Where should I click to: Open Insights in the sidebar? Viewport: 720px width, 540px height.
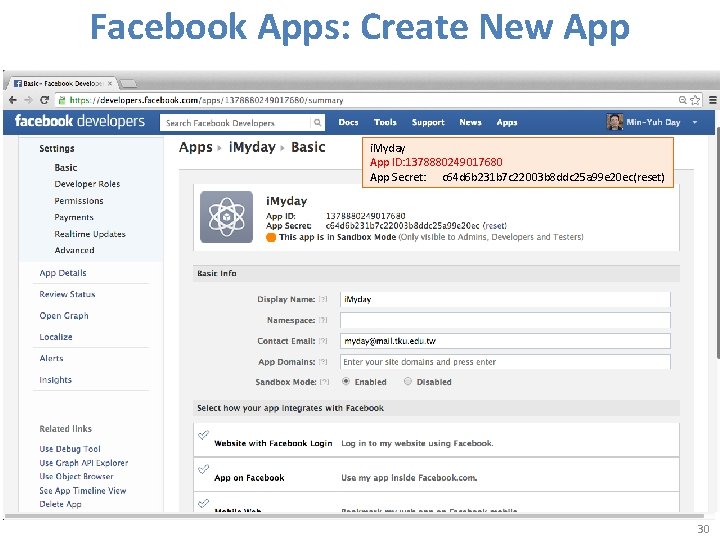[56, 380]
